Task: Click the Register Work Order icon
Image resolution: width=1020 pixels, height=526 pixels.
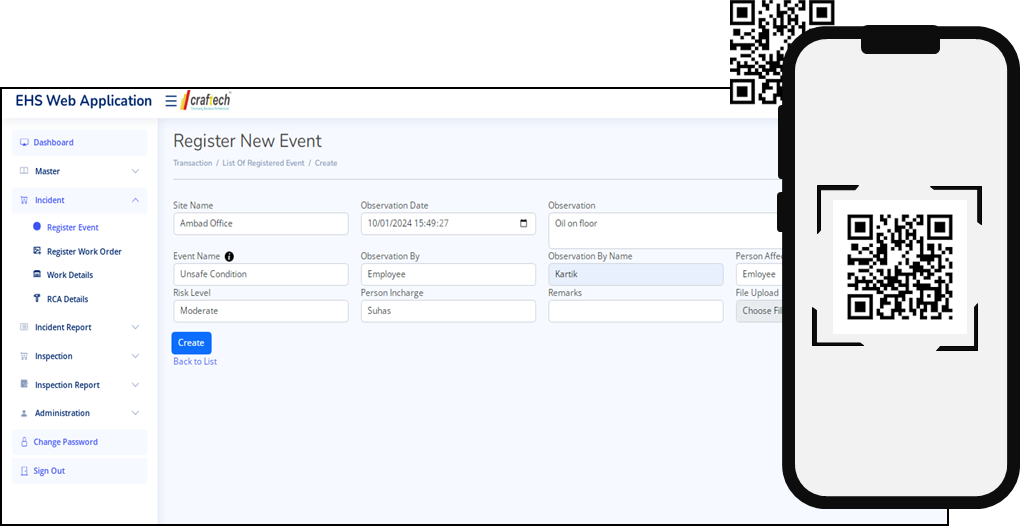Action: 37,251
